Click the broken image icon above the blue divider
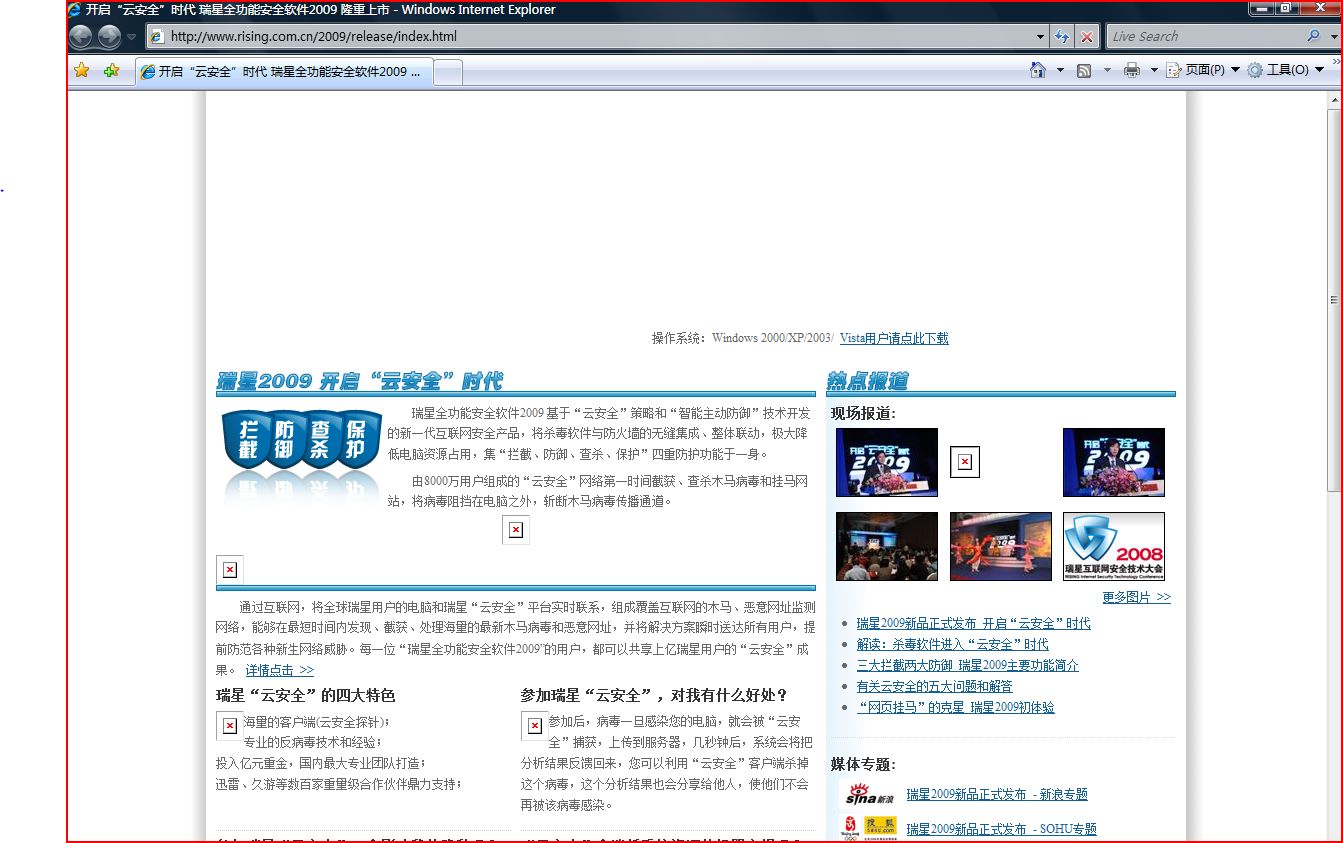 [230, 569]
